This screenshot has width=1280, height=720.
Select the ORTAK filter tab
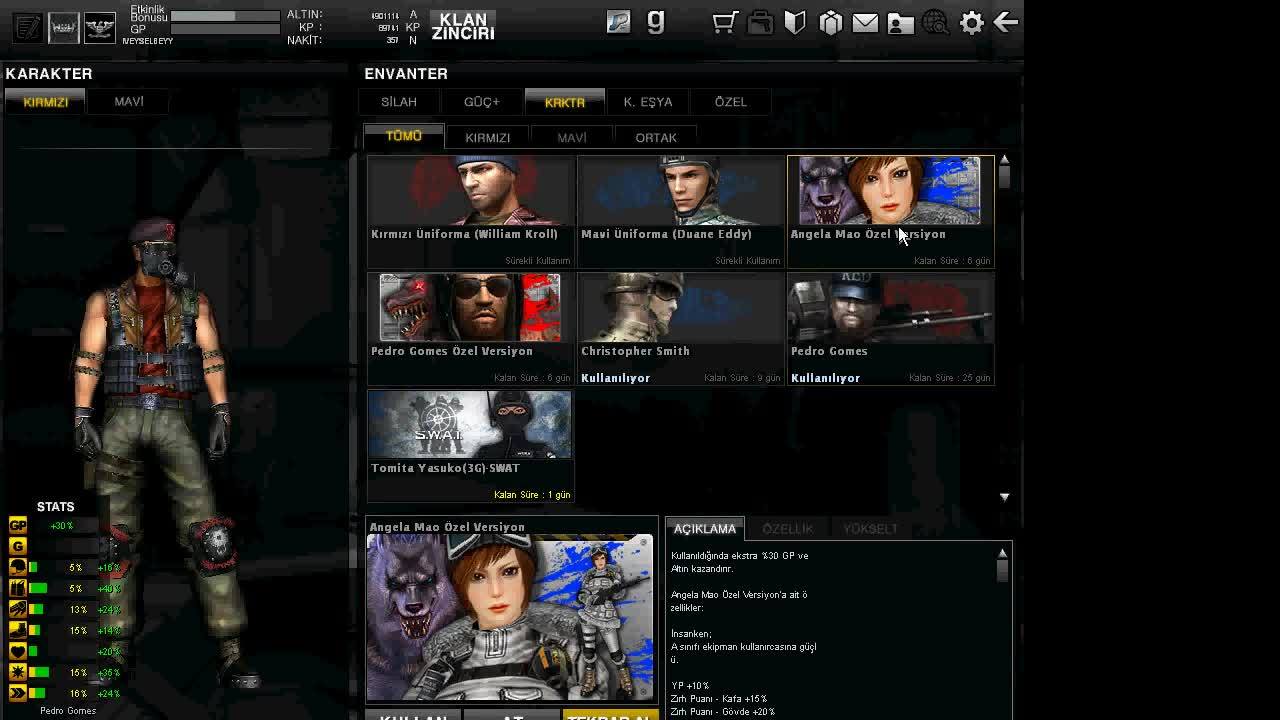point(656,137)
